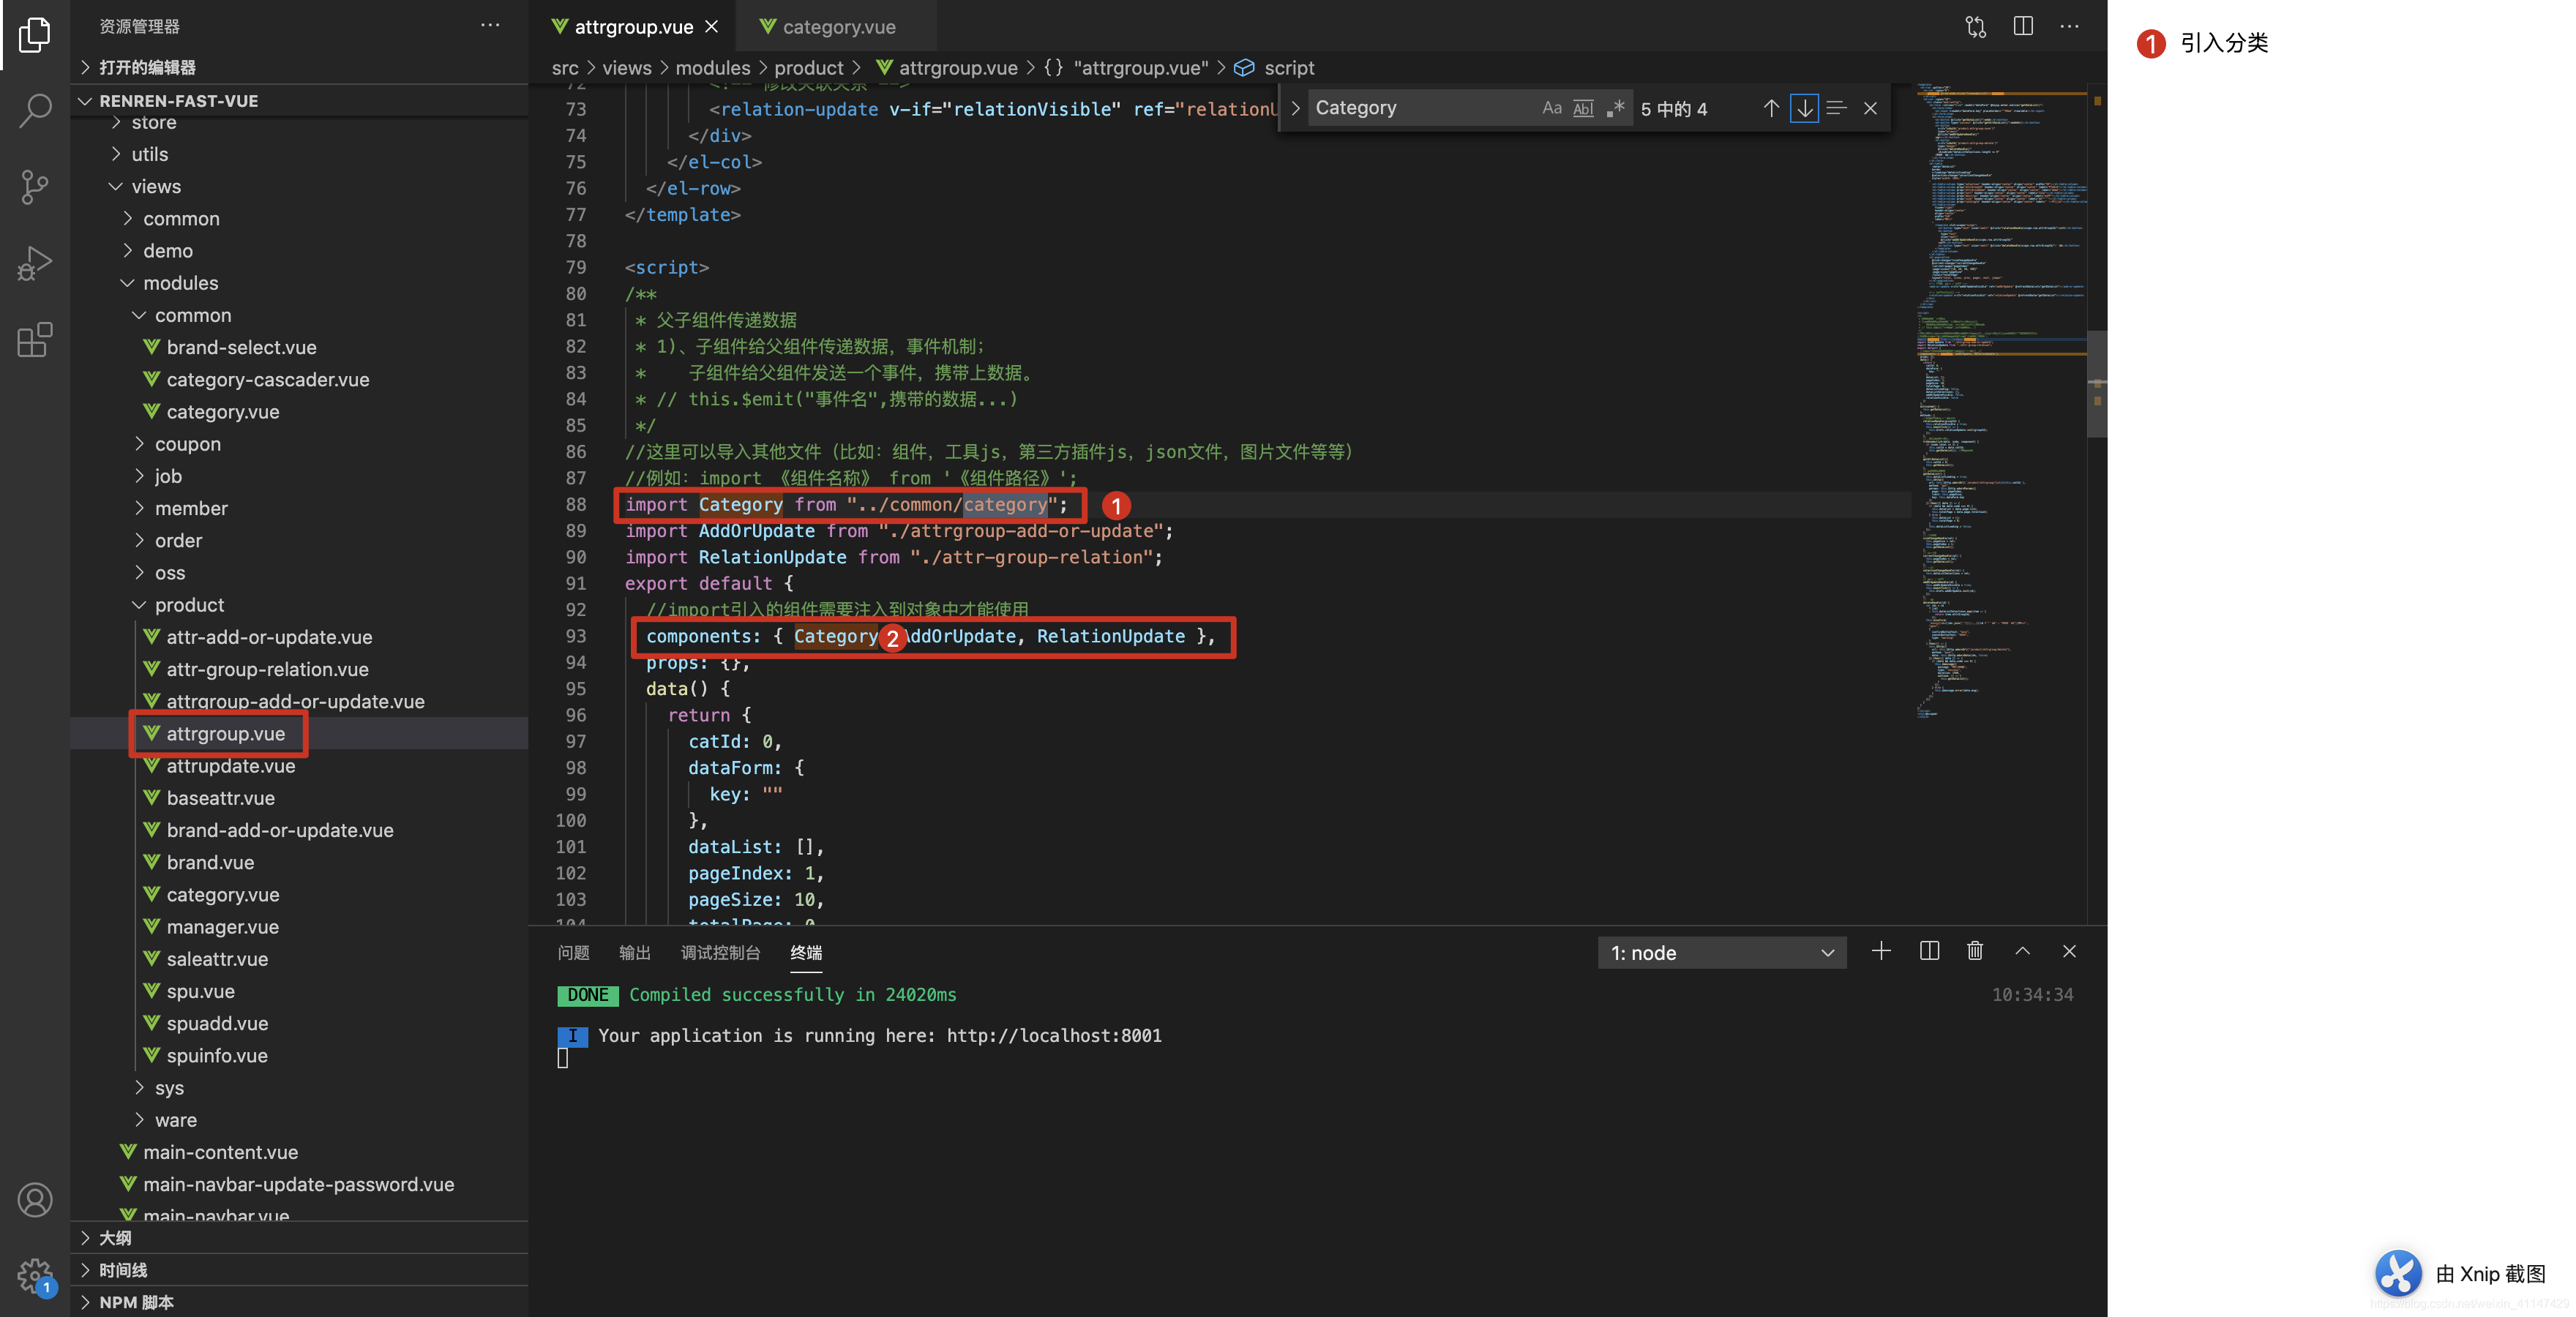Toggle Match Case in find widget

pos(1551,108)
